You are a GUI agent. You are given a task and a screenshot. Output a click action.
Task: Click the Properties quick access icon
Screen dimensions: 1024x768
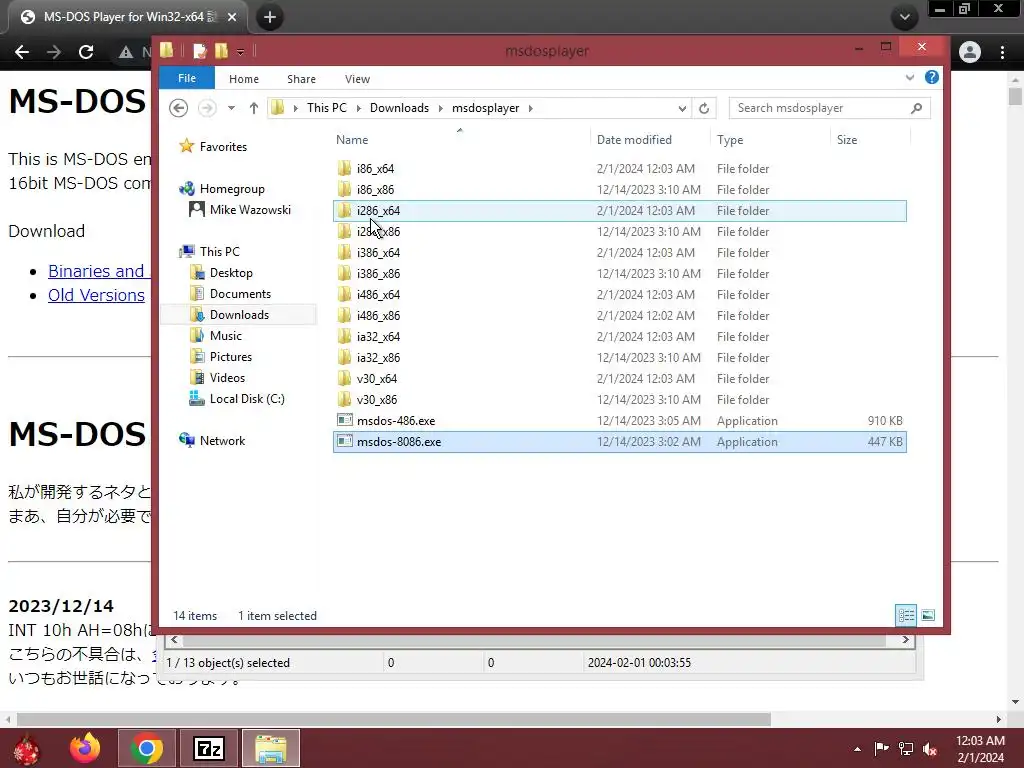point(200,51)
